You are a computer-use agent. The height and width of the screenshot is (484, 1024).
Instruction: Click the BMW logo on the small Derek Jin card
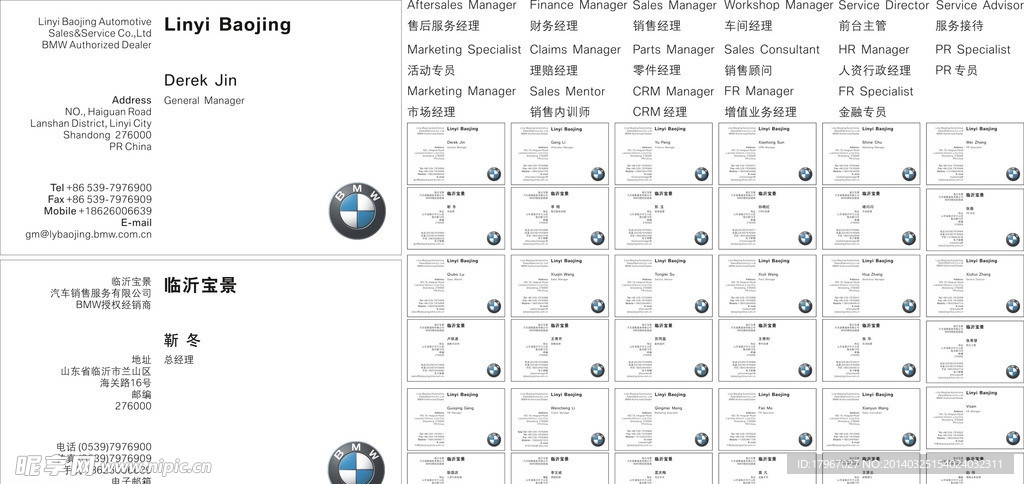(494, 174)
